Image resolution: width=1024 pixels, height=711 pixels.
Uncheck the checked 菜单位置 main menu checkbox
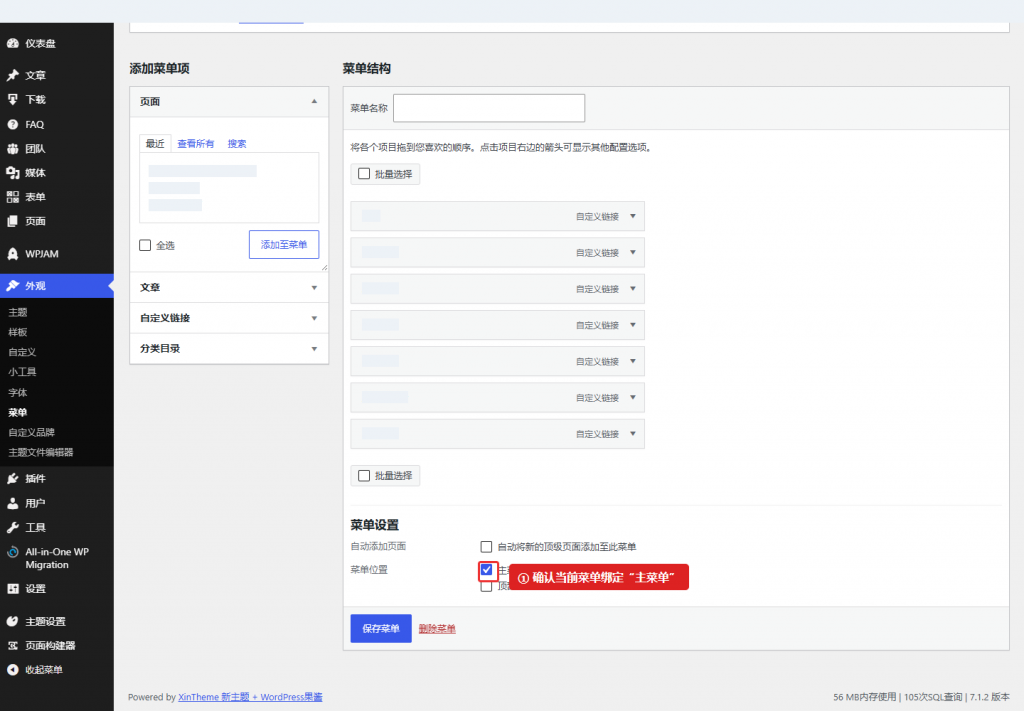click(x=487, y=570)
